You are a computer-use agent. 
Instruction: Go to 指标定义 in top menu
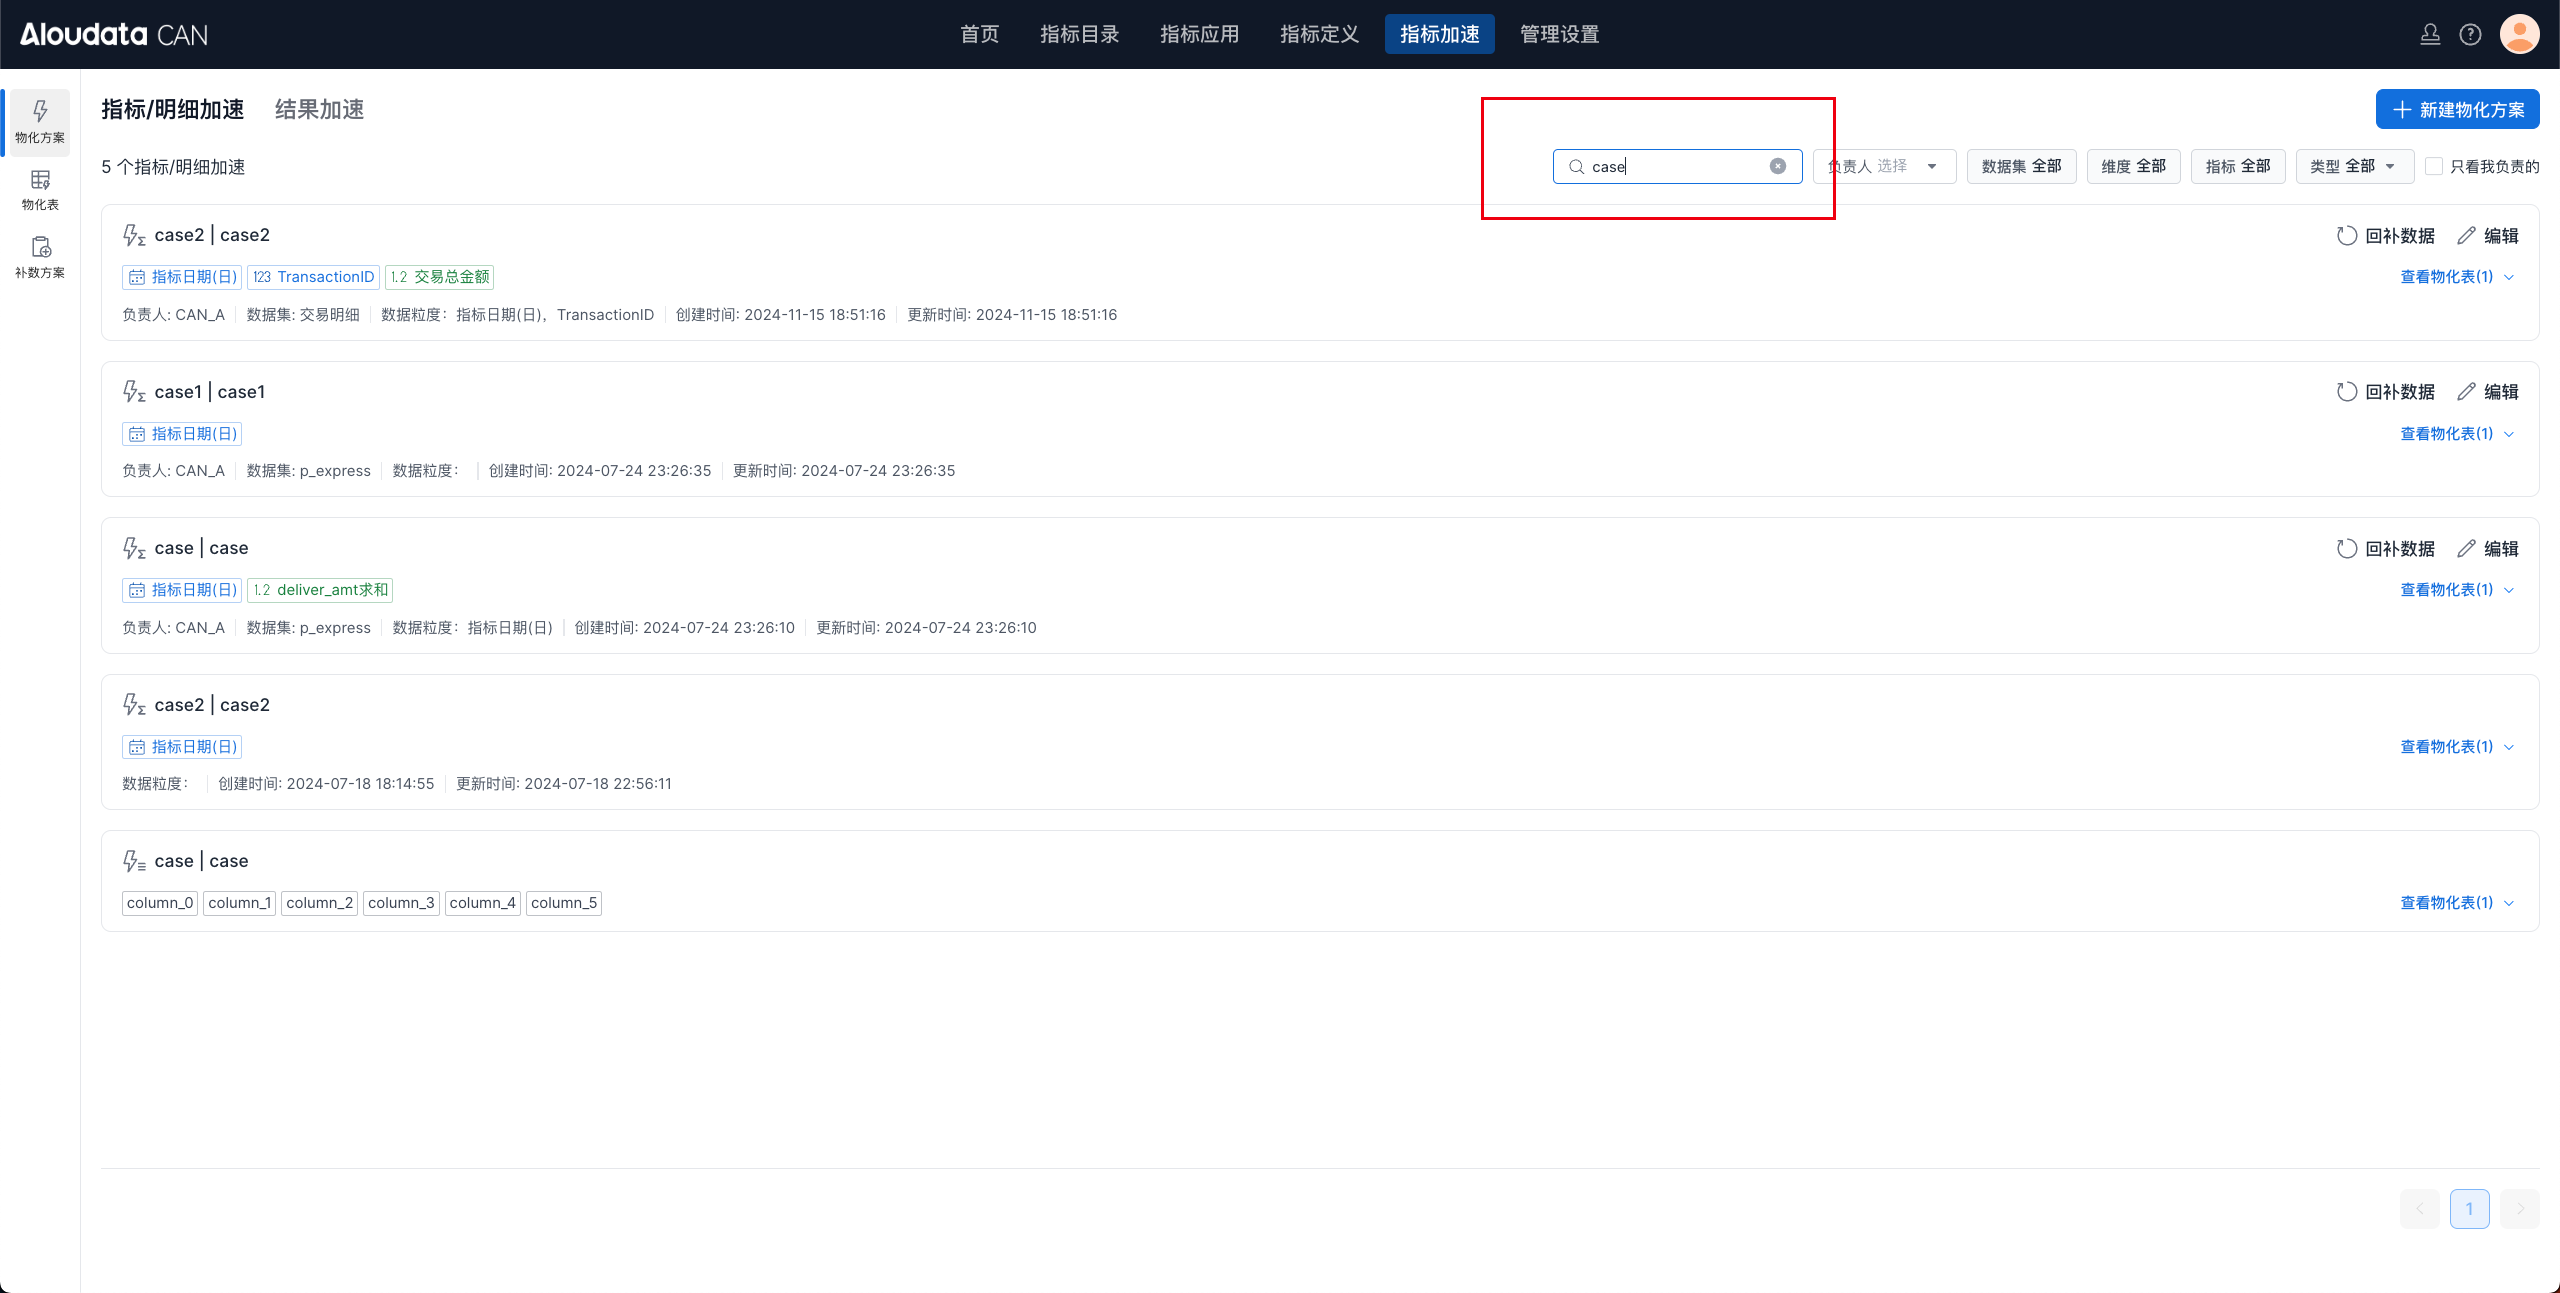[x=1319, y=34]
